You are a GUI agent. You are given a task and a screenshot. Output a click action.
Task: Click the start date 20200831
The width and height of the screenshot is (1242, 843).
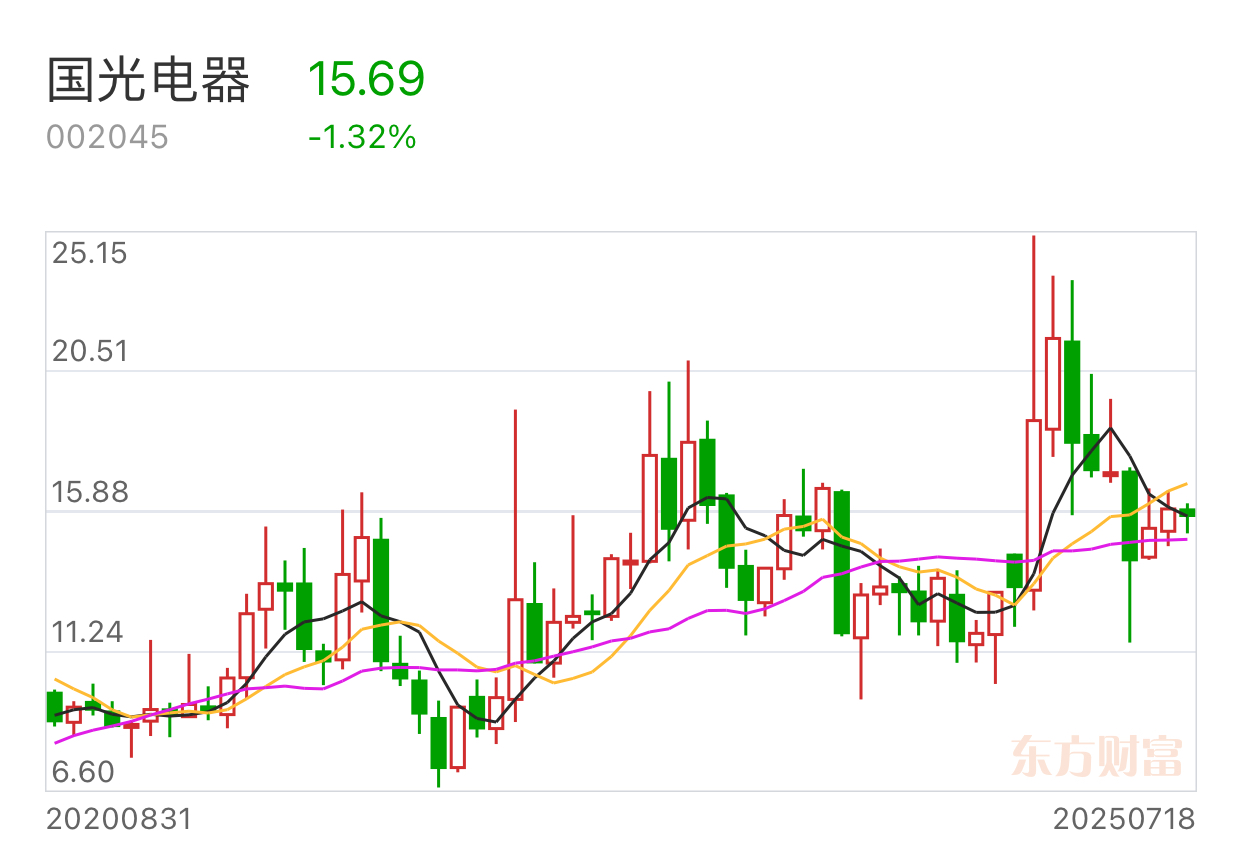119,820
